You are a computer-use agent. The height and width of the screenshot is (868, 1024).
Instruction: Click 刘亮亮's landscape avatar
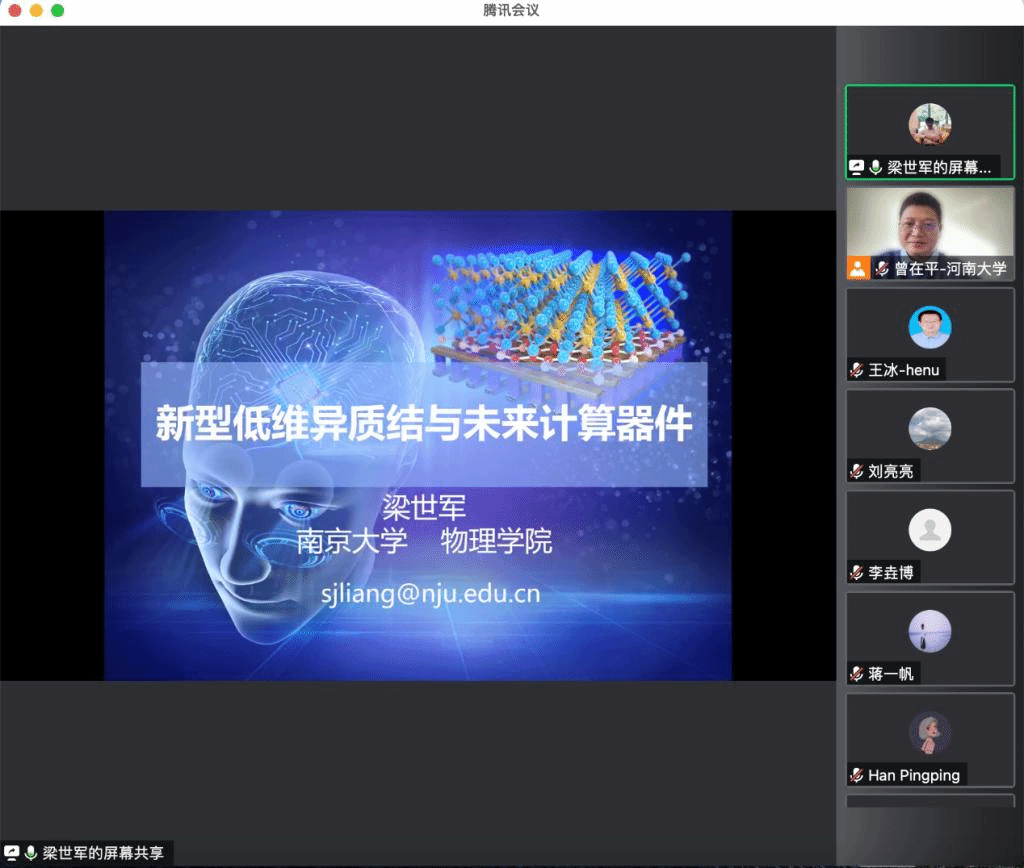[x=929, y=428]
